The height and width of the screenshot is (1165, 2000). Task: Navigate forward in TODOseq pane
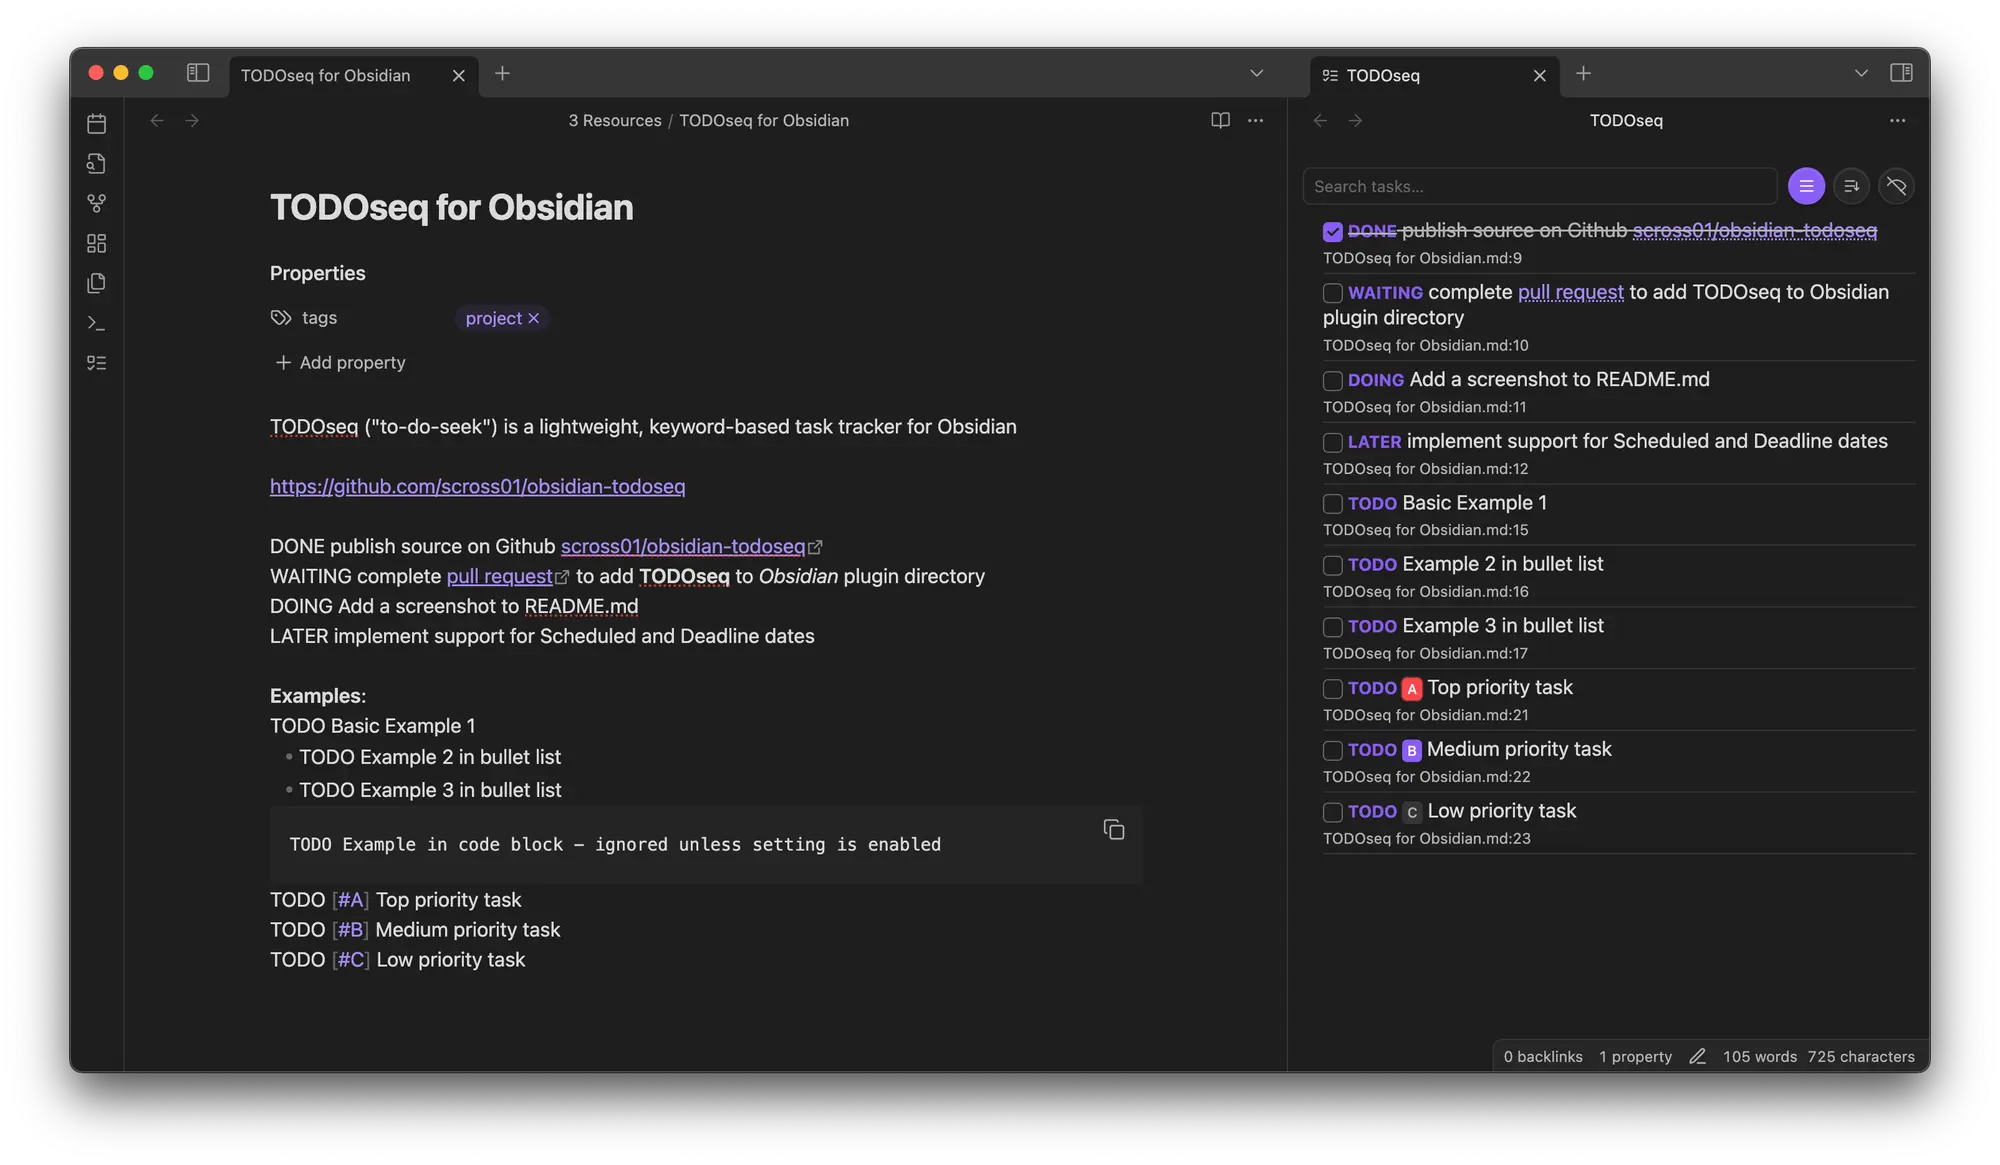(1355, 121)
